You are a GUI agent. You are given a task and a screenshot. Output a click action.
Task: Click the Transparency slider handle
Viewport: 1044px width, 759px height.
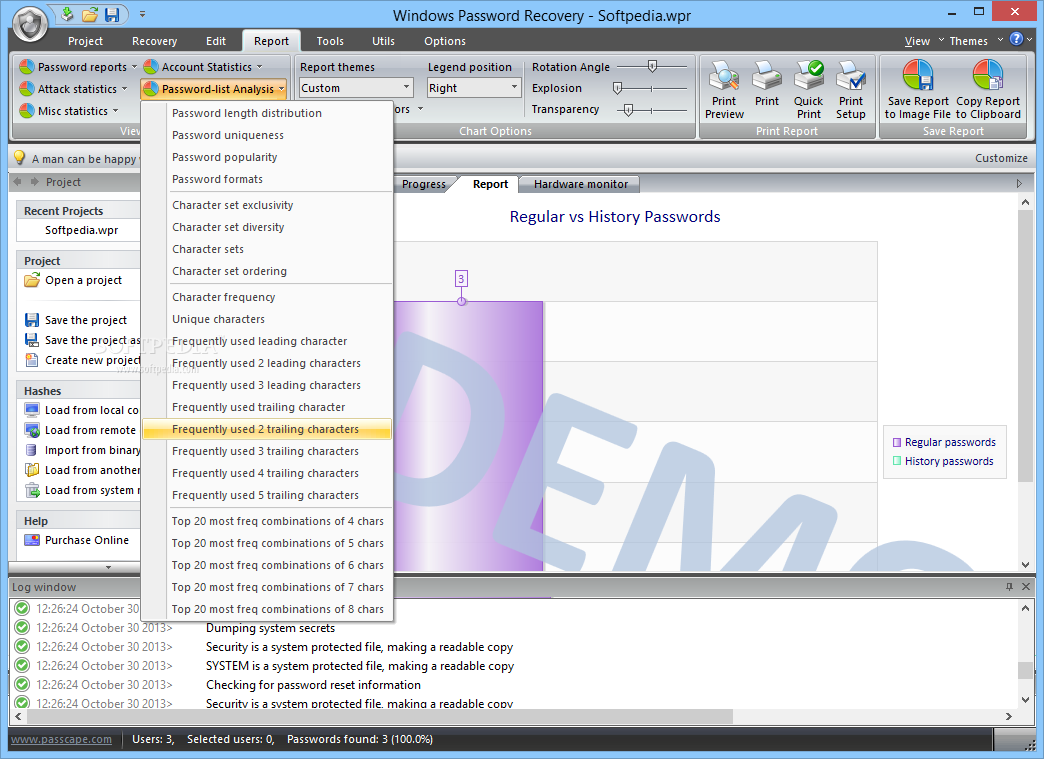click(628, 110)
